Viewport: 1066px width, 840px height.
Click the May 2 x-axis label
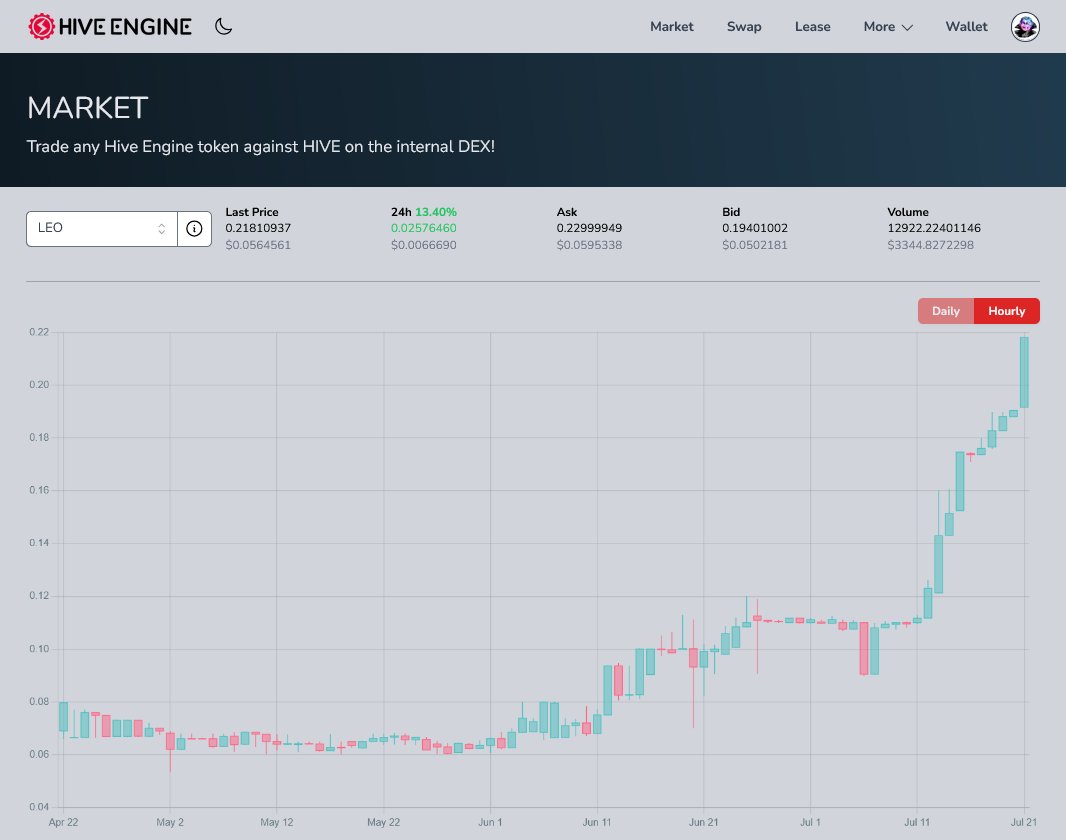pos(170,822)
